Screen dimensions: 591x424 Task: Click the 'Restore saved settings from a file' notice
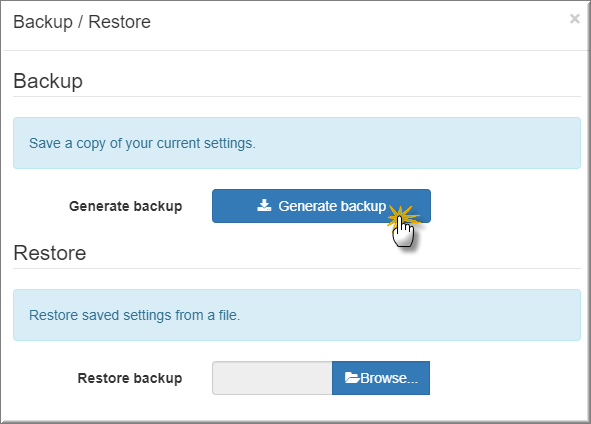[x=297, y=315]
